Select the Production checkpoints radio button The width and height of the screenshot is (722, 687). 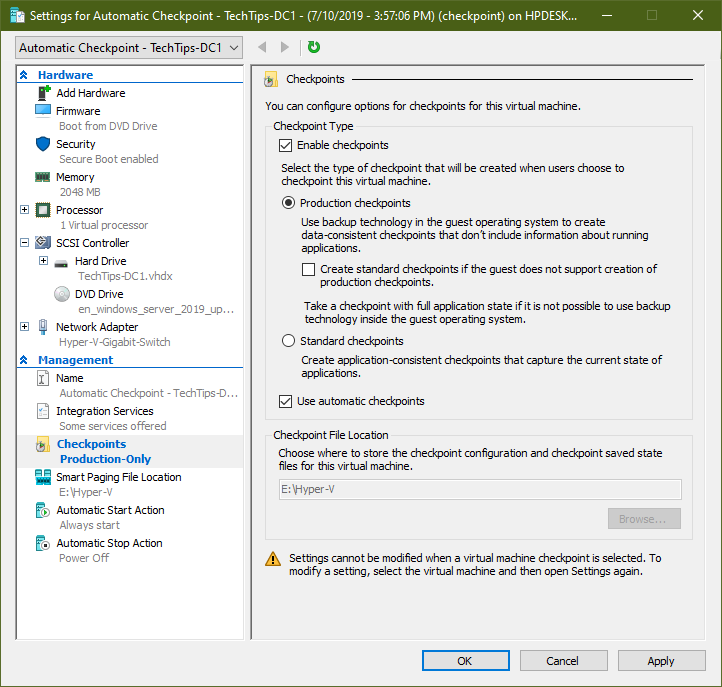click(288, 203)
